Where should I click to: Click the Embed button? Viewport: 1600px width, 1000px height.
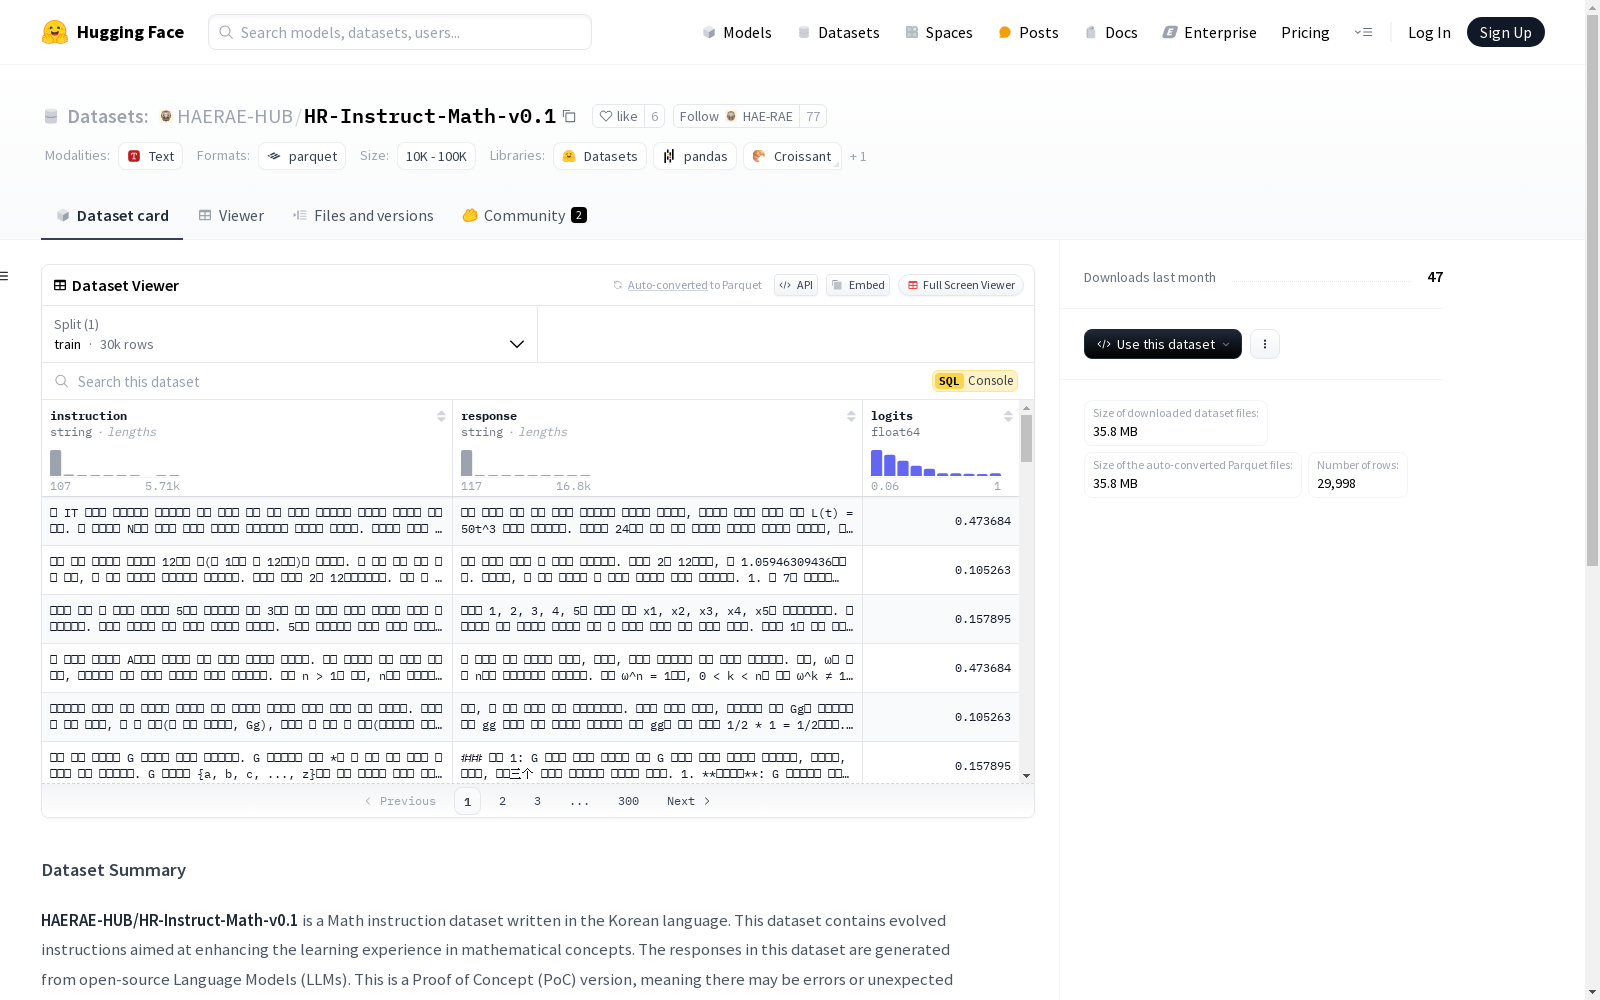pos(858,285)
